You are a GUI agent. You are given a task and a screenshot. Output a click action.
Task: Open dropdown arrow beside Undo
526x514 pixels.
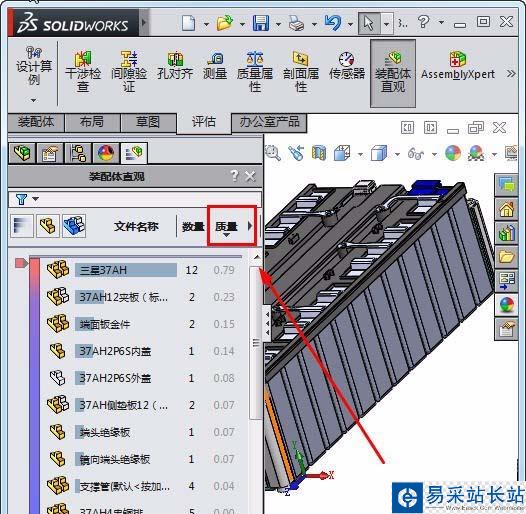tap(350, 24)
